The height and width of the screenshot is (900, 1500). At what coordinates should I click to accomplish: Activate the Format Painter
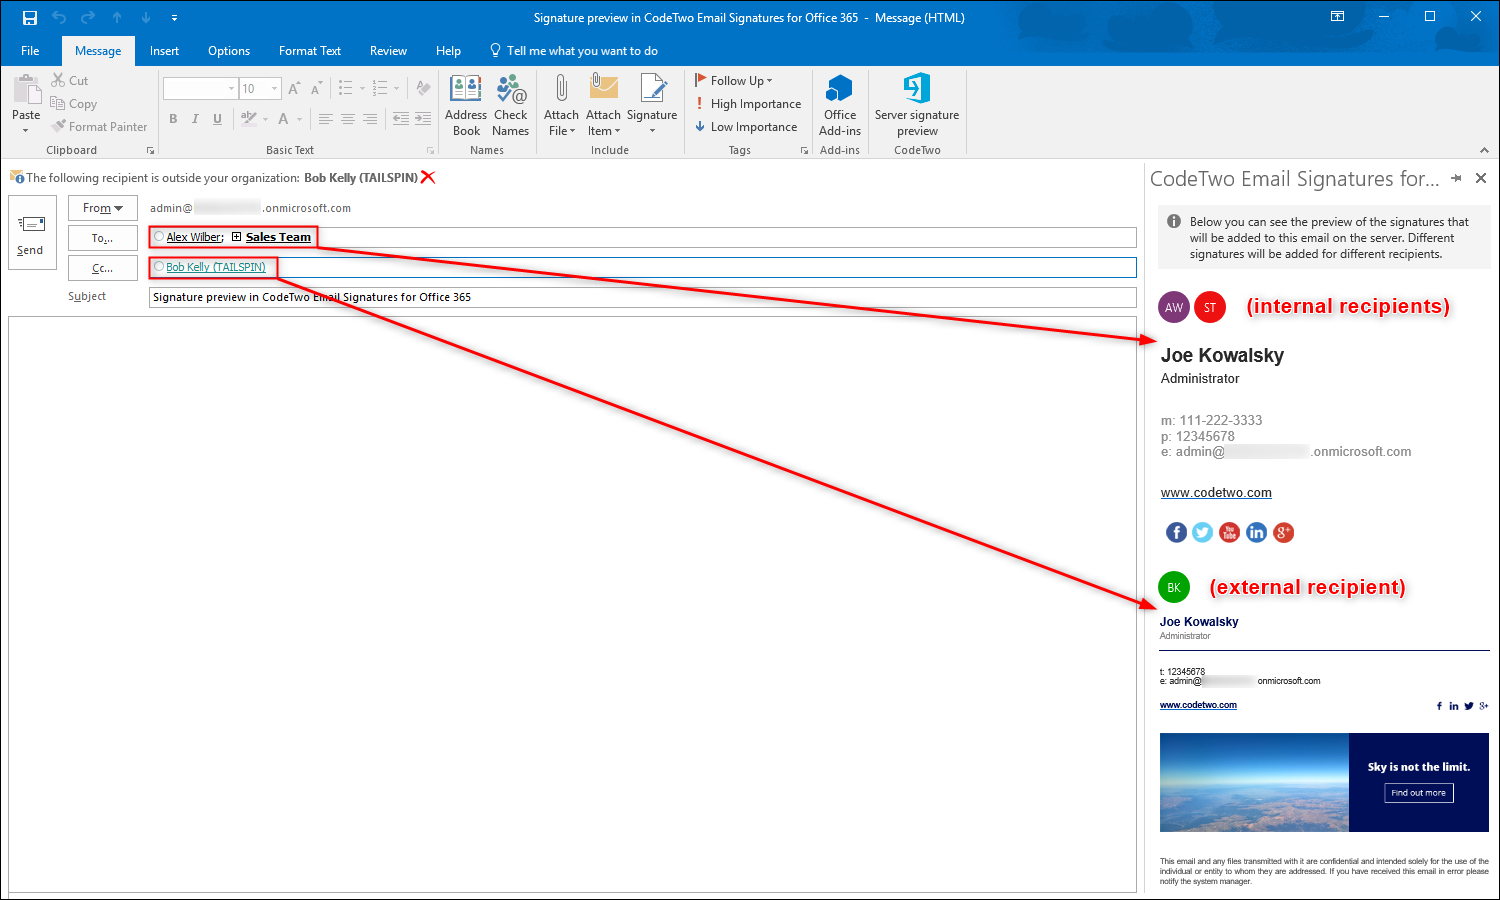100,127
